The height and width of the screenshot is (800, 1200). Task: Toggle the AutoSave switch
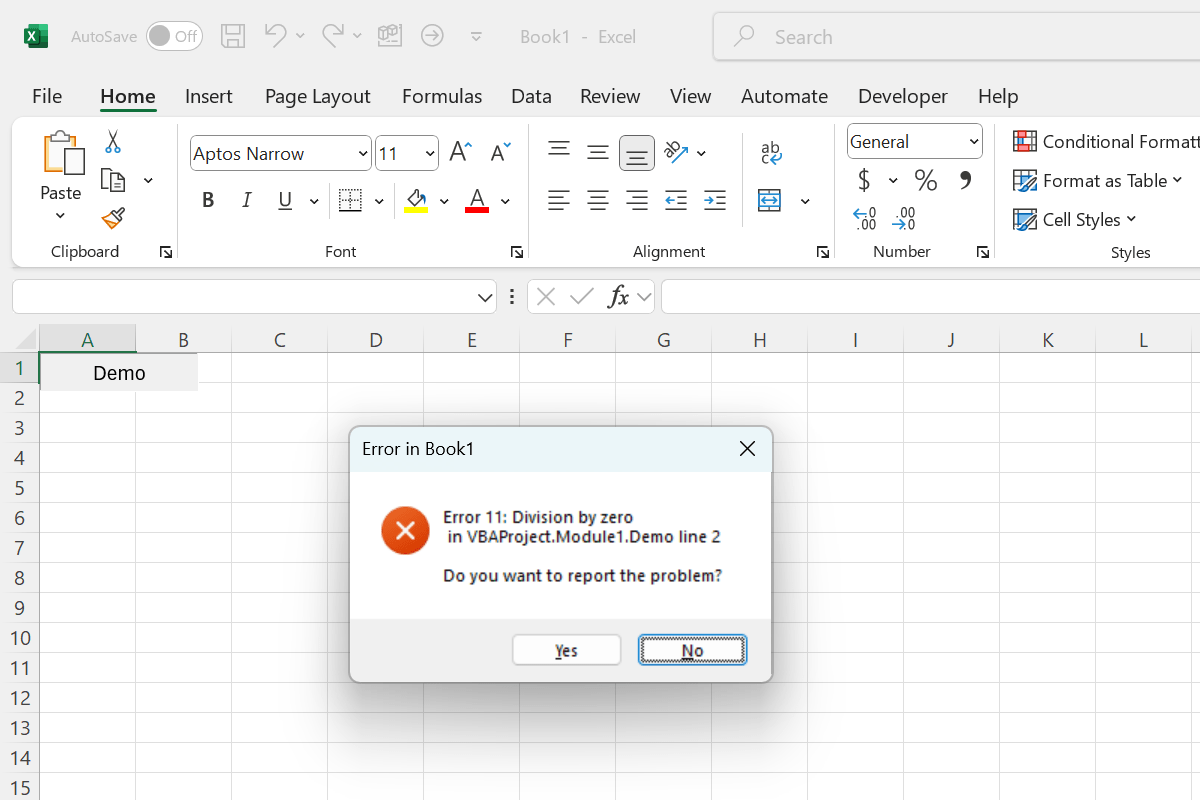coord(174,37)
